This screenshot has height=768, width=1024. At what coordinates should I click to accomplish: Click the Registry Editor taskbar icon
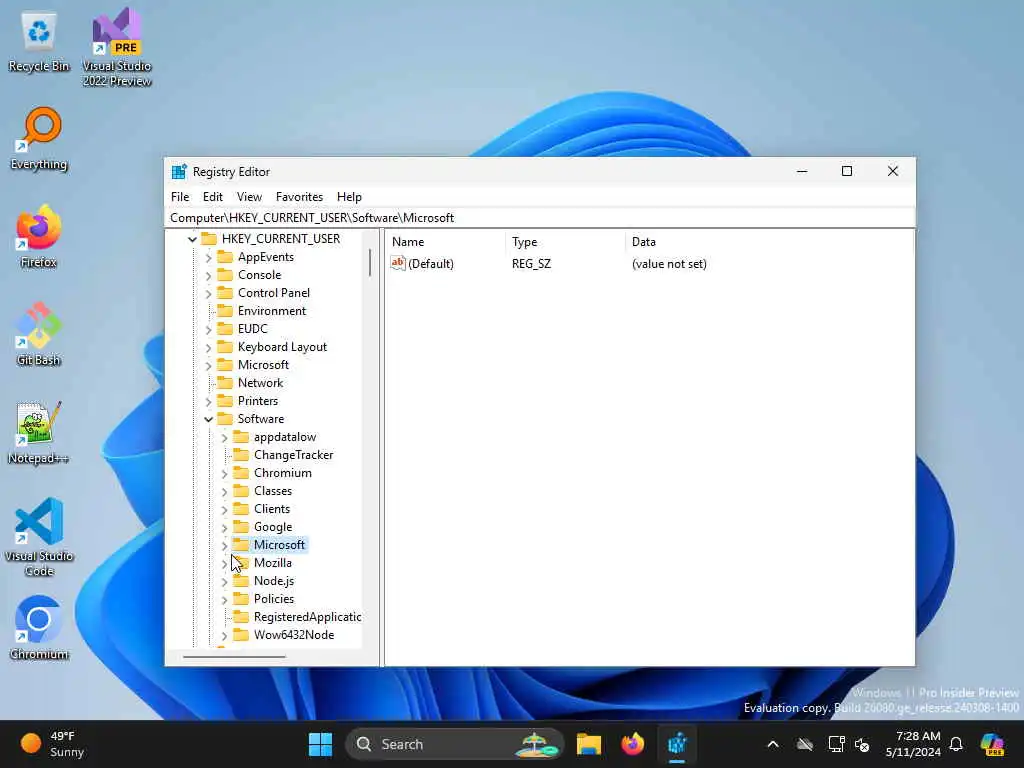tap(677, 744)
